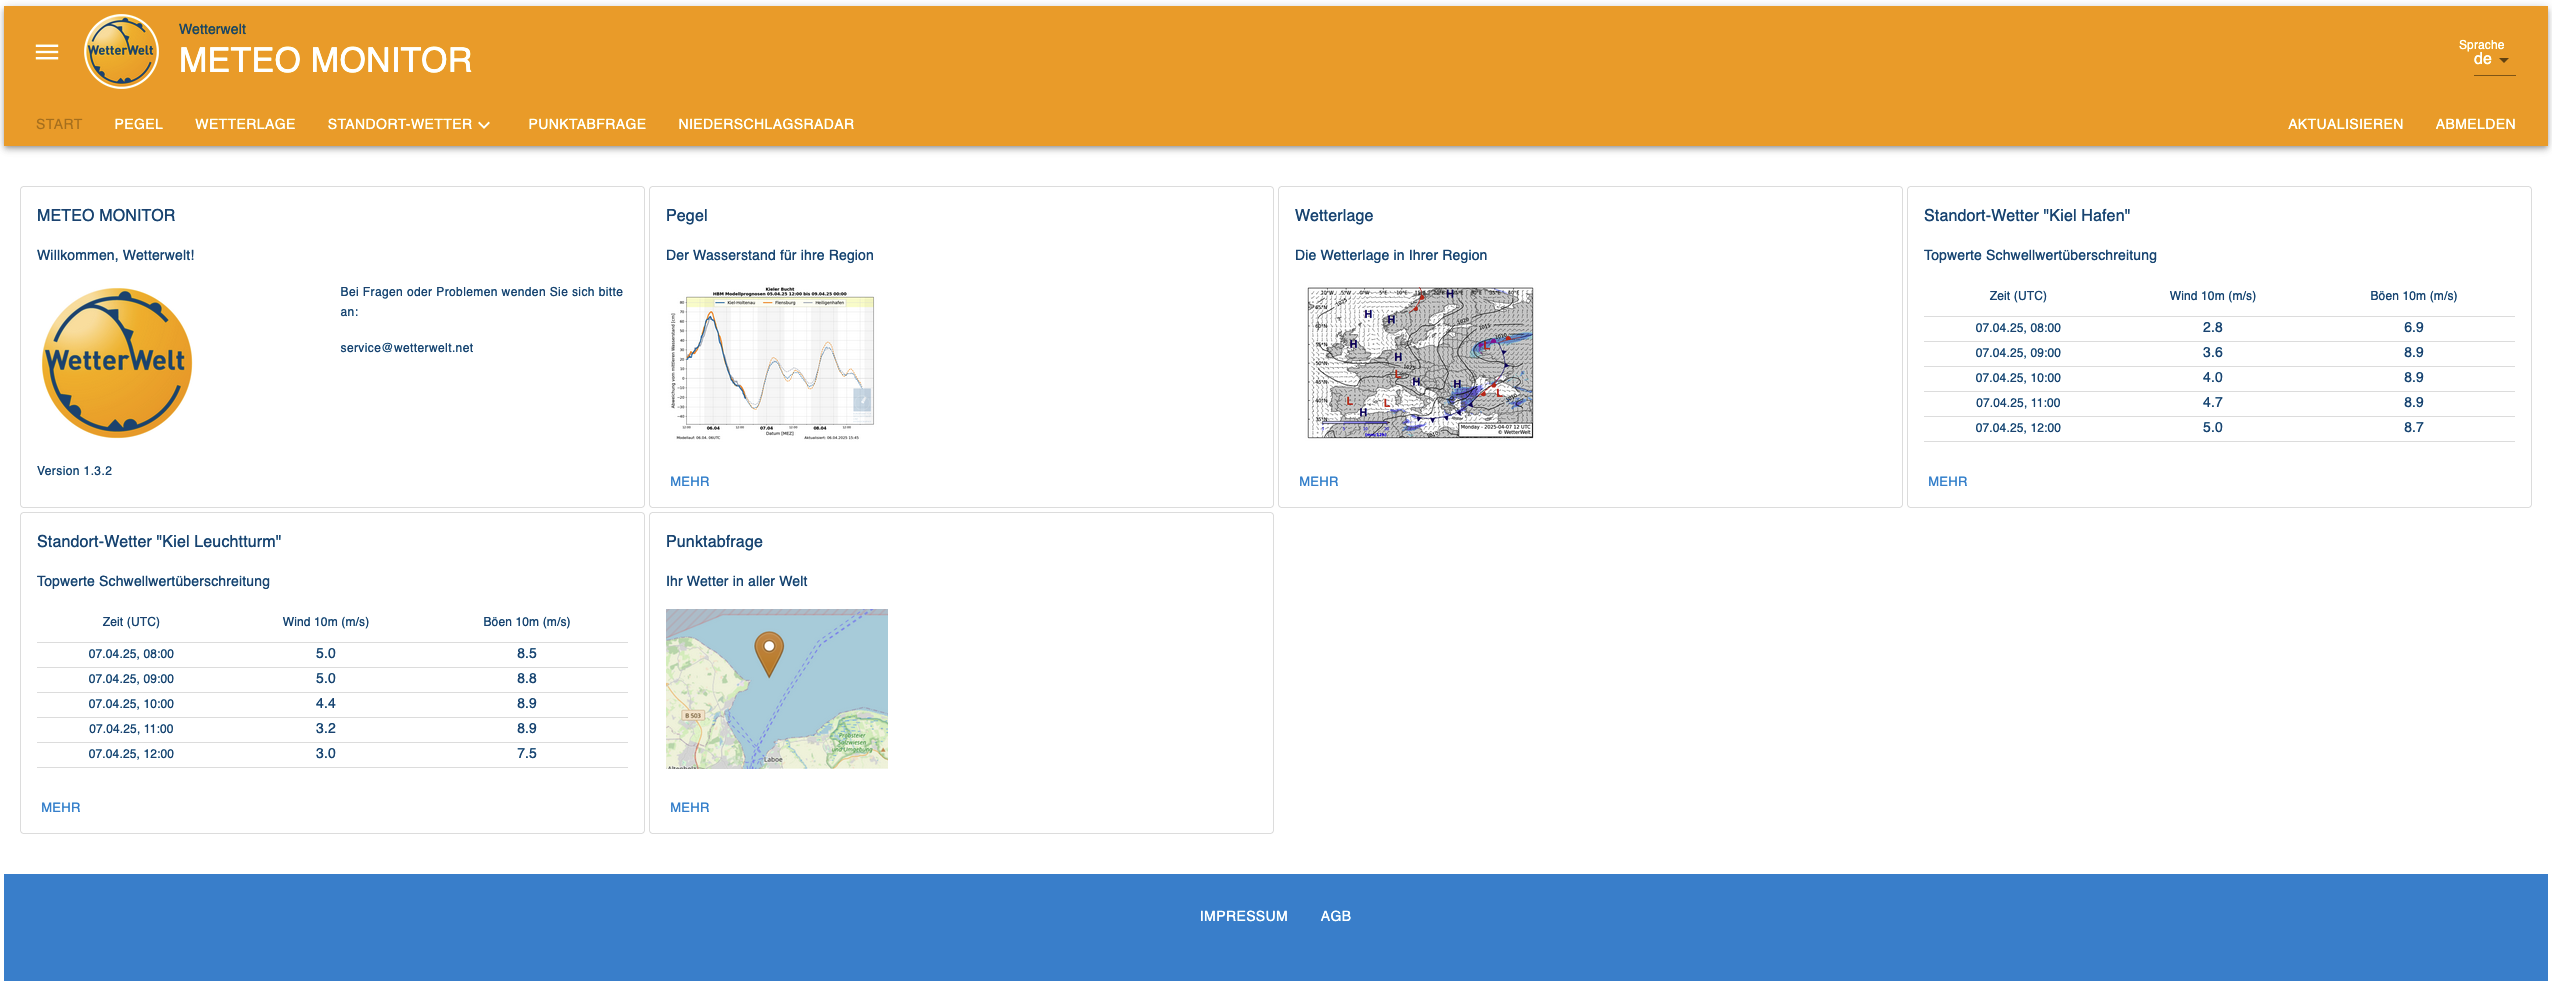Click MEHR in Standort-Wetter Kiel Hafen card
Viewport: 2552px width, 990px height.
coord(1946,481)
